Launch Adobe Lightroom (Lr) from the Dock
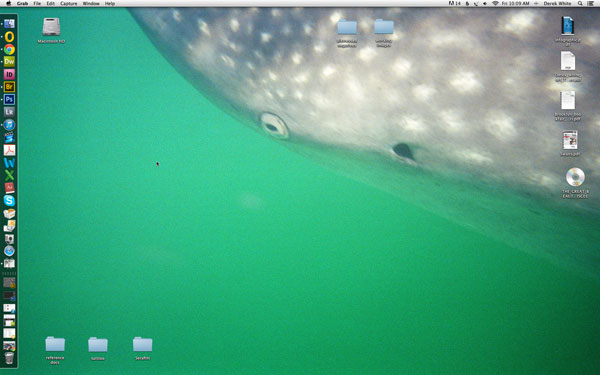This screenshot has width=600, height=375. (x=9, y=112)
